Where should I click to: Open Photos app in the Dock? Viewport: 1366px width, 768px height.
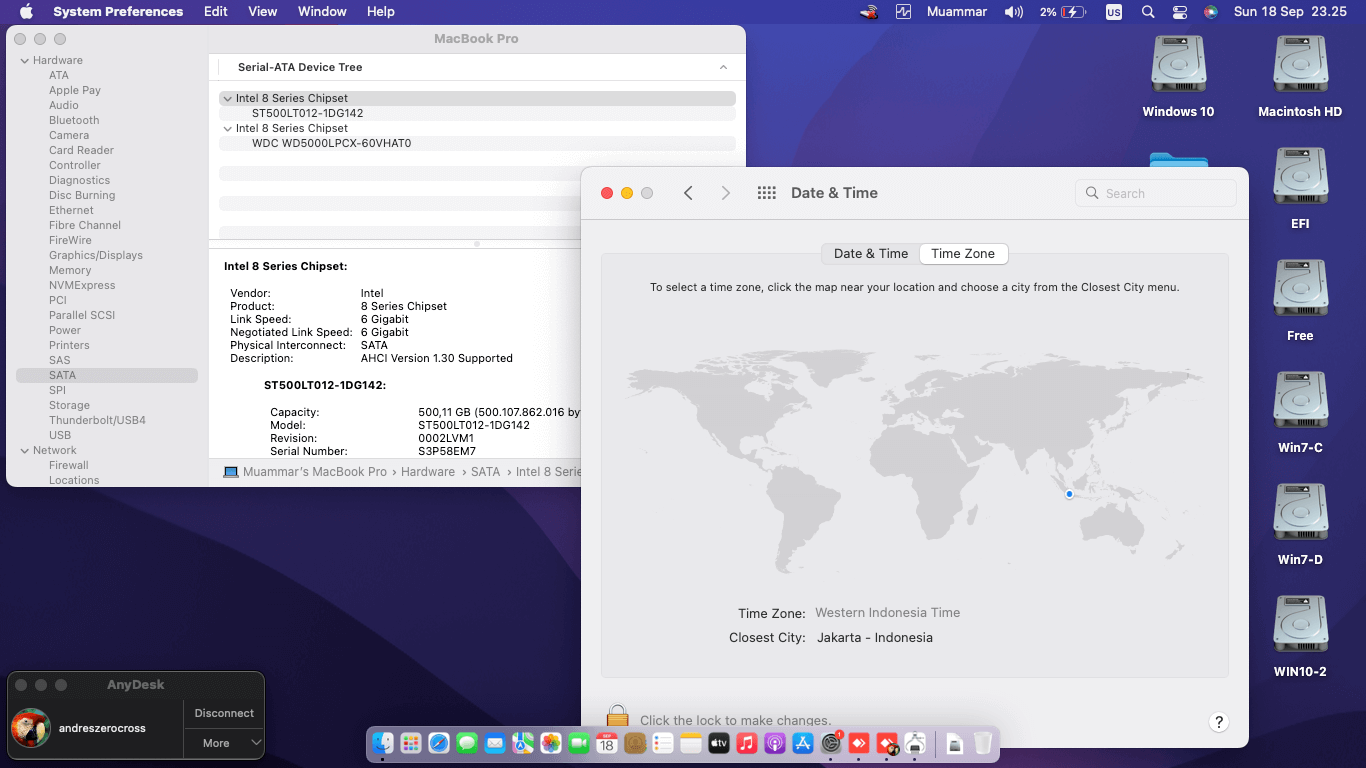click(551, 743)
